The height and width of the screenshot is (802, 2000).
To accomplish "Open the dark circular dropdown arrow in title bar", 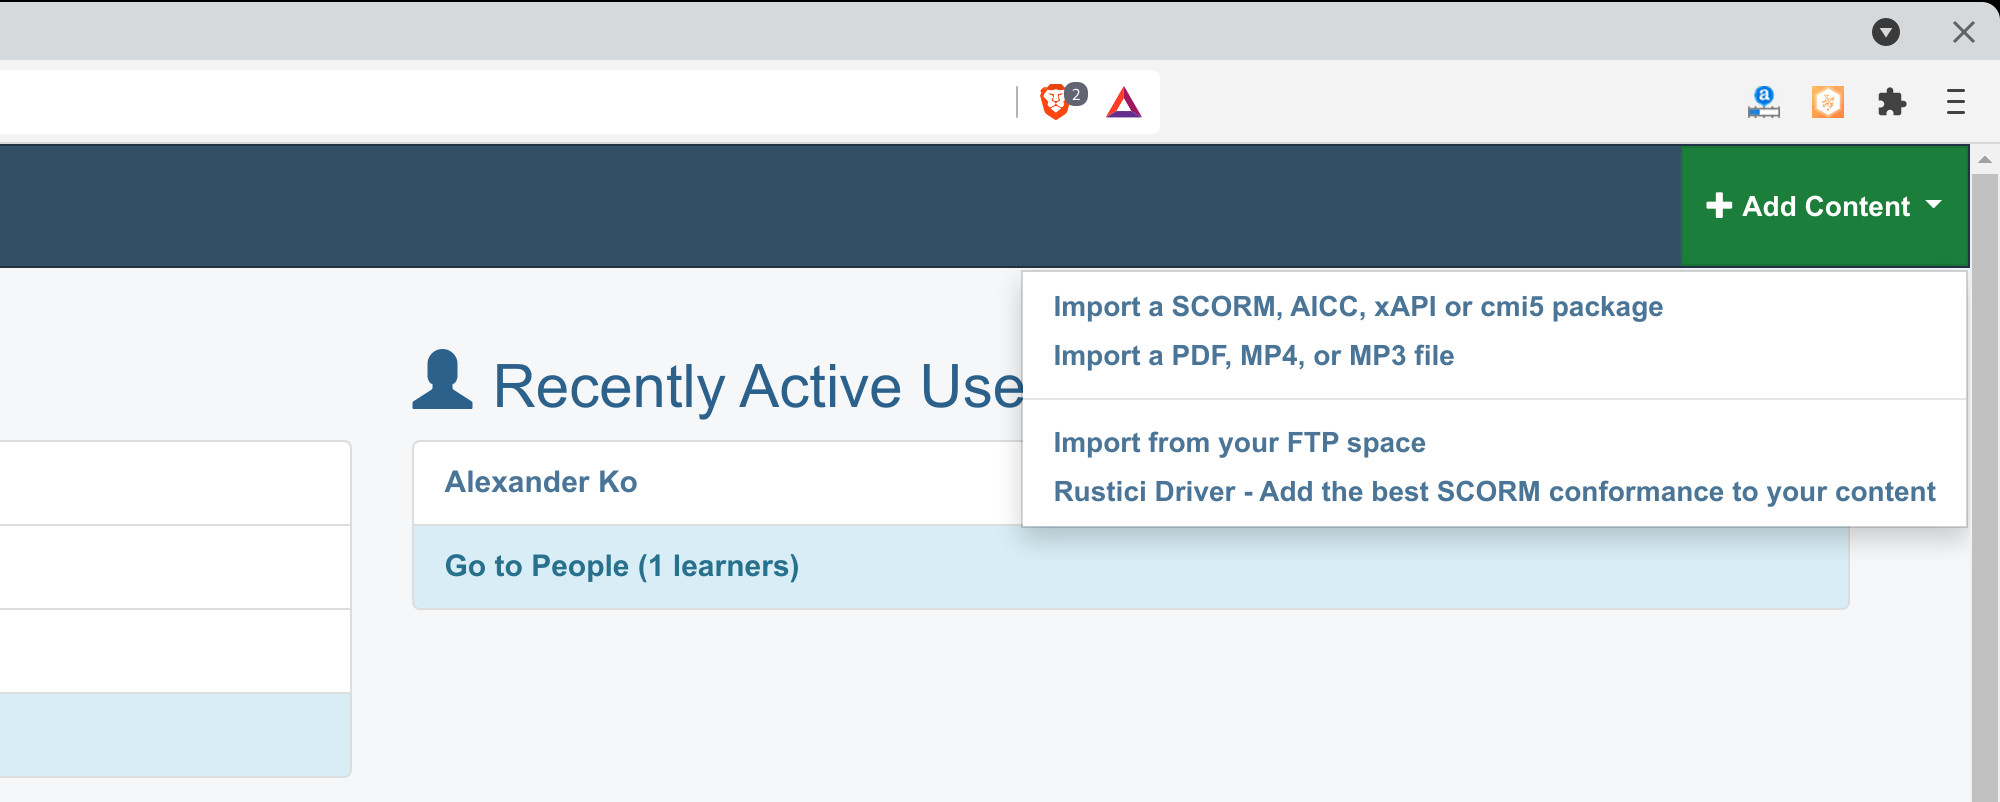I will pos(1886,32).
